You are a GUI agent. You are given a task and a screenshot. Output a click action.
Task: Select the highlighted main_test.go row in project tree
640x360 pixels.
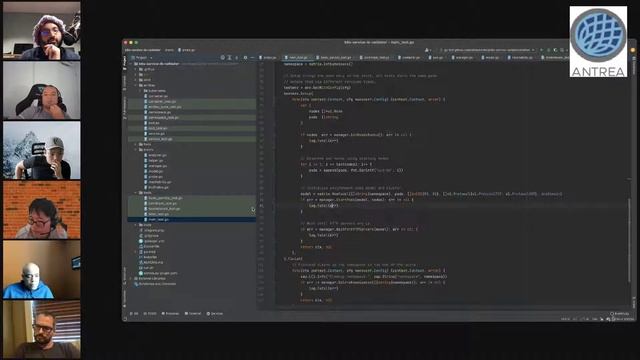click(192, 220)
